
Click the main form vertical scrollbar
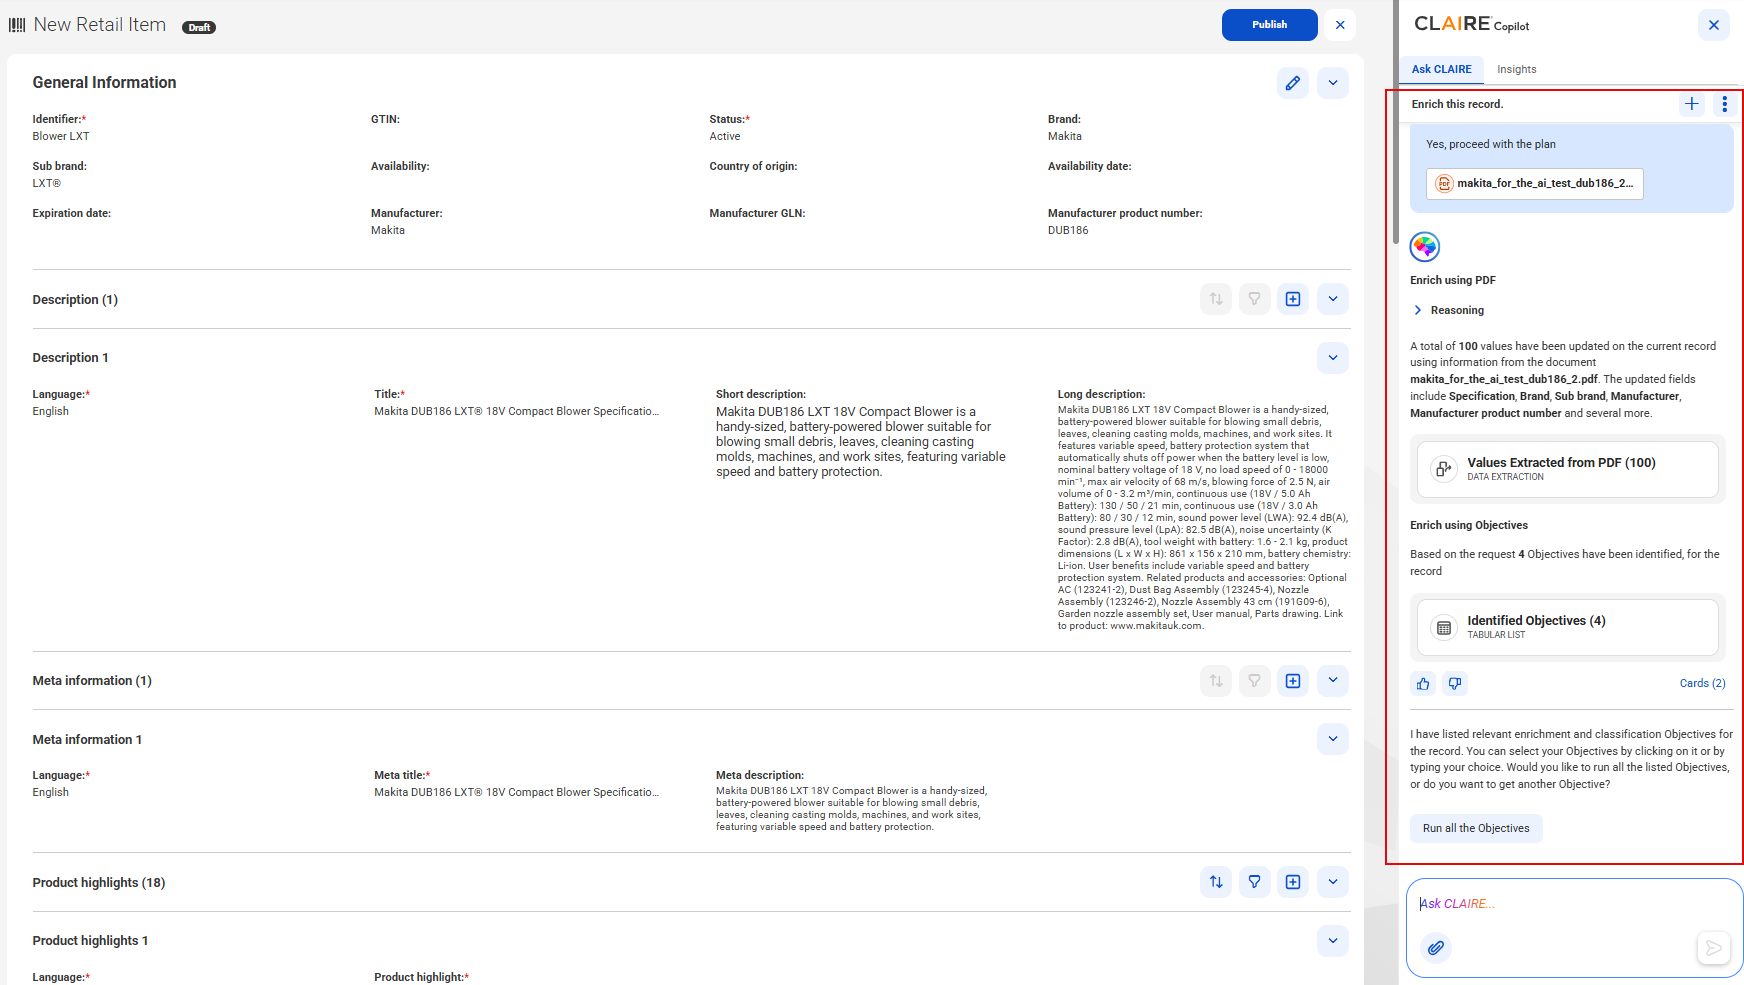1395,120
